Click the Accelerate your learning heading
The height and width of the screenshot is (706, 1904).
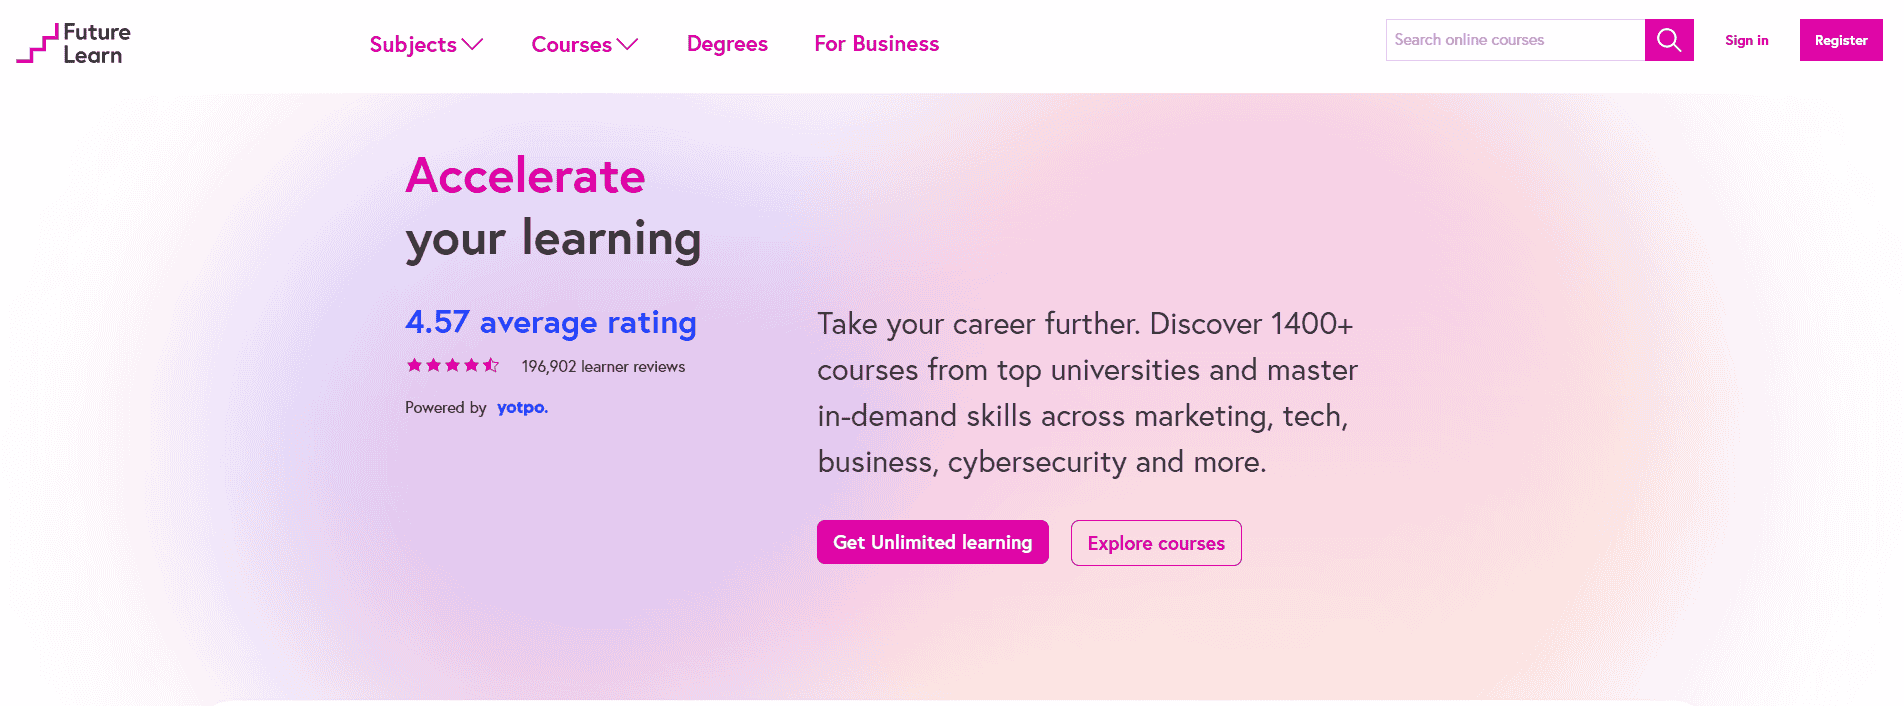(553, 208)
